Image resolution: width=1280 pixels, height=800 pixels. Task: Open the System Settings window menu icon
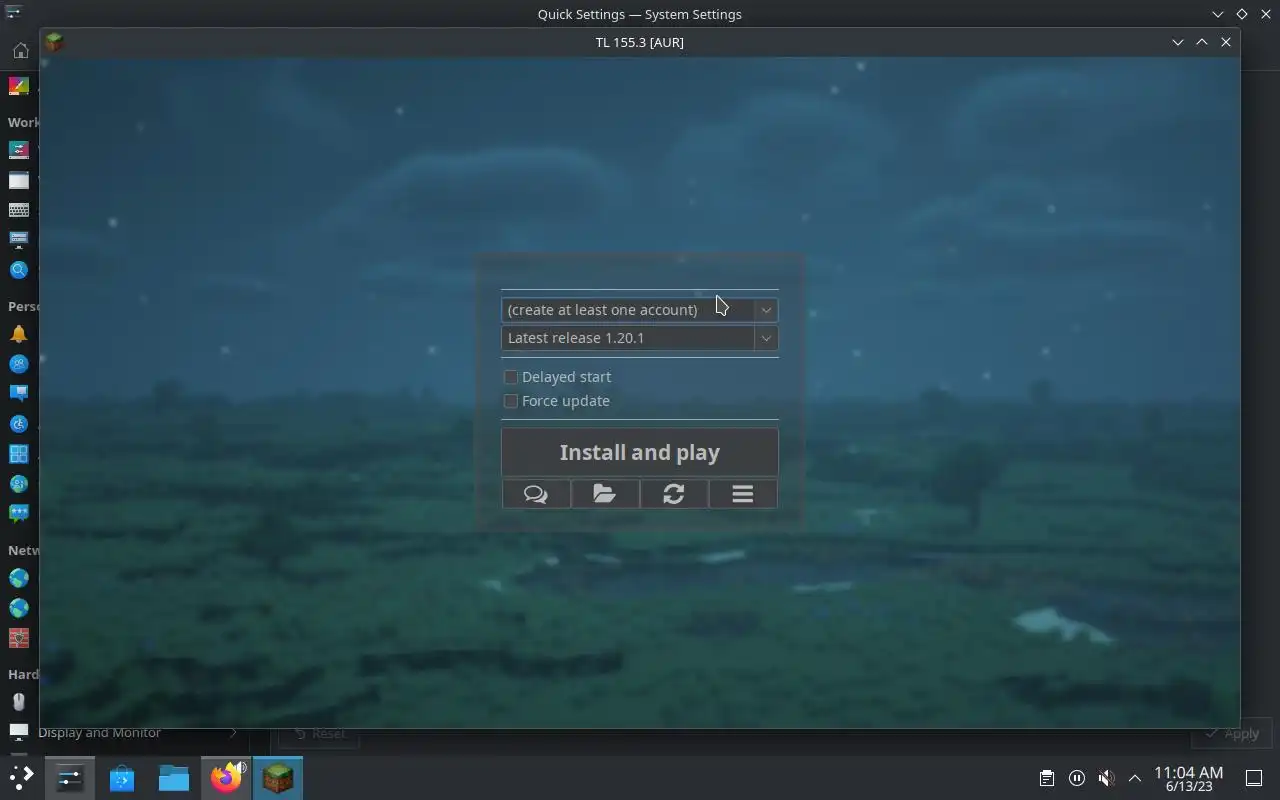tap(14, 13)
